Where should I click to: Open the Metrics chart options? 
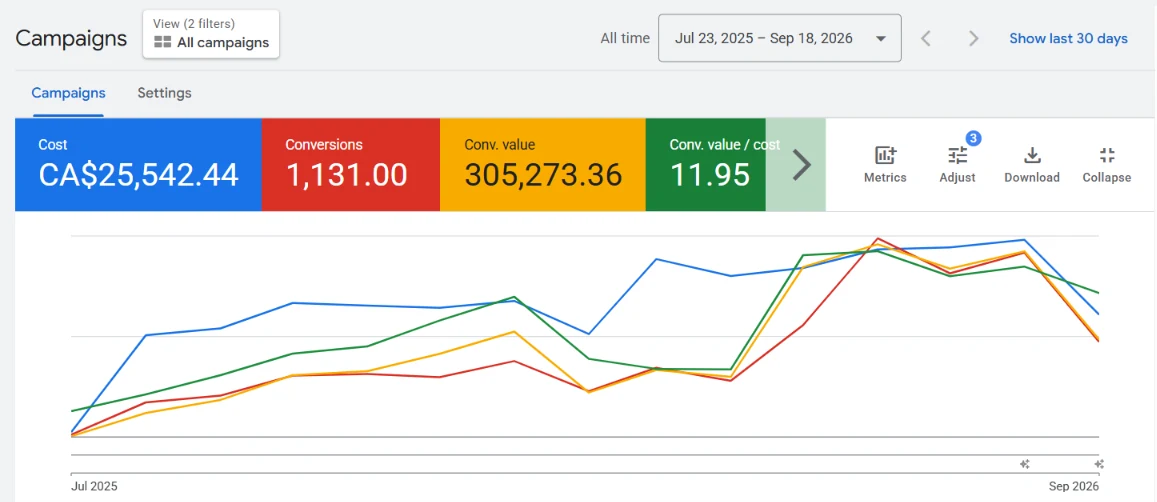(885, 165)
